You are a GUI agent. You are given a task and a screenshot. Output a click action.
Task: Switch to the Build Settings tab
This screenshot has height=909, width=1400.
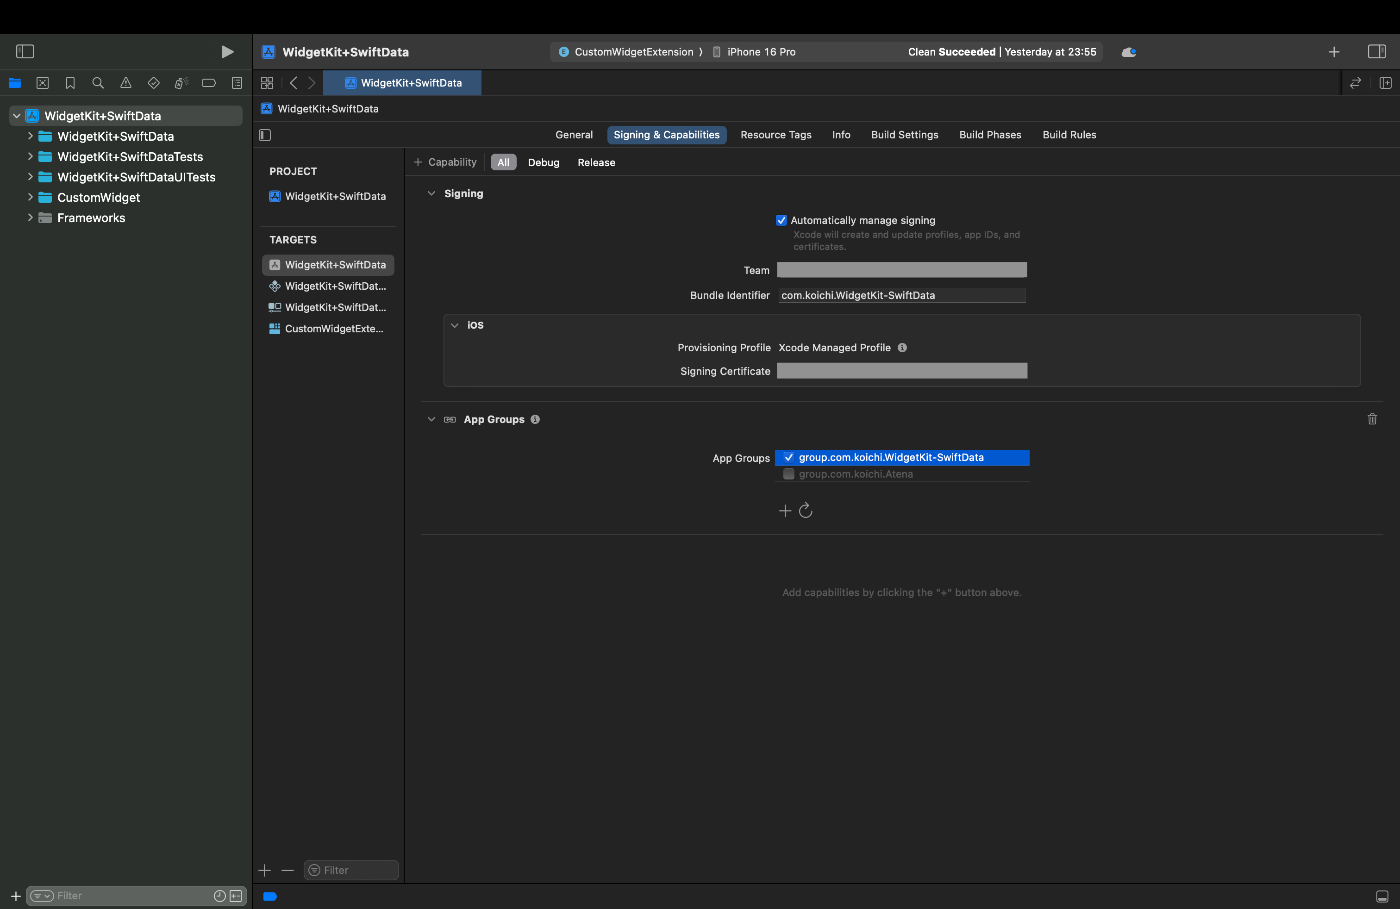pyautogui.click(x=905, y=135)
